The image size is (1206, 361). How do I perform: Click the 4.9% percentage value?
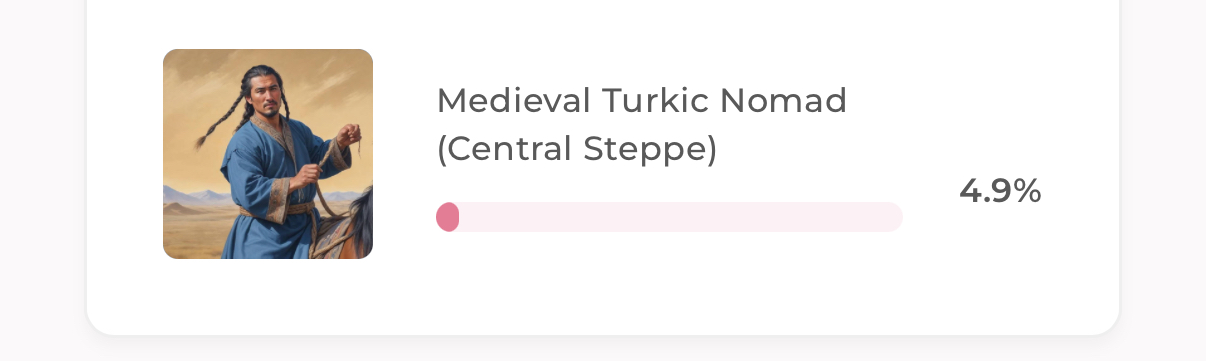pyautogui.click(x=1000, y=190)
